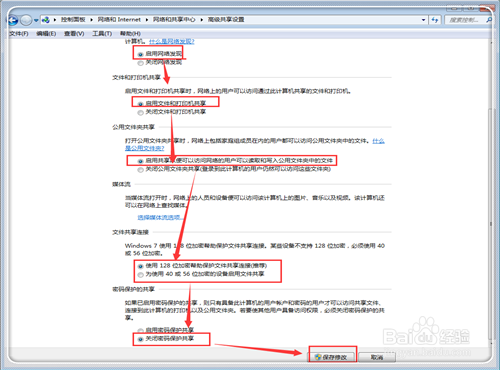
Task: Expand the arrow after 控制面板 breadcrumb
Action: 91,20
